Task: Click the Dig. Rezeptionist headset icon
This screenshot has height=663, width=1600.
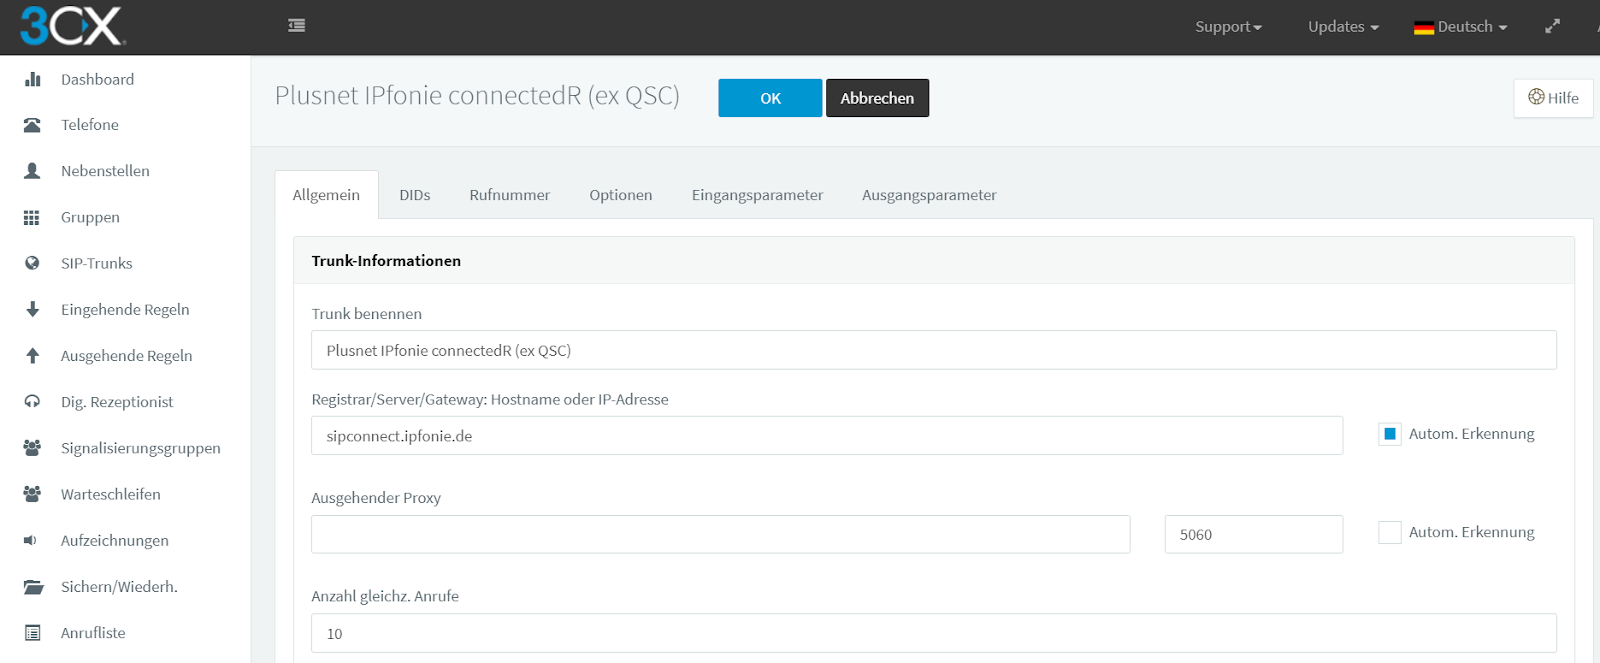Action: (32, 401)
